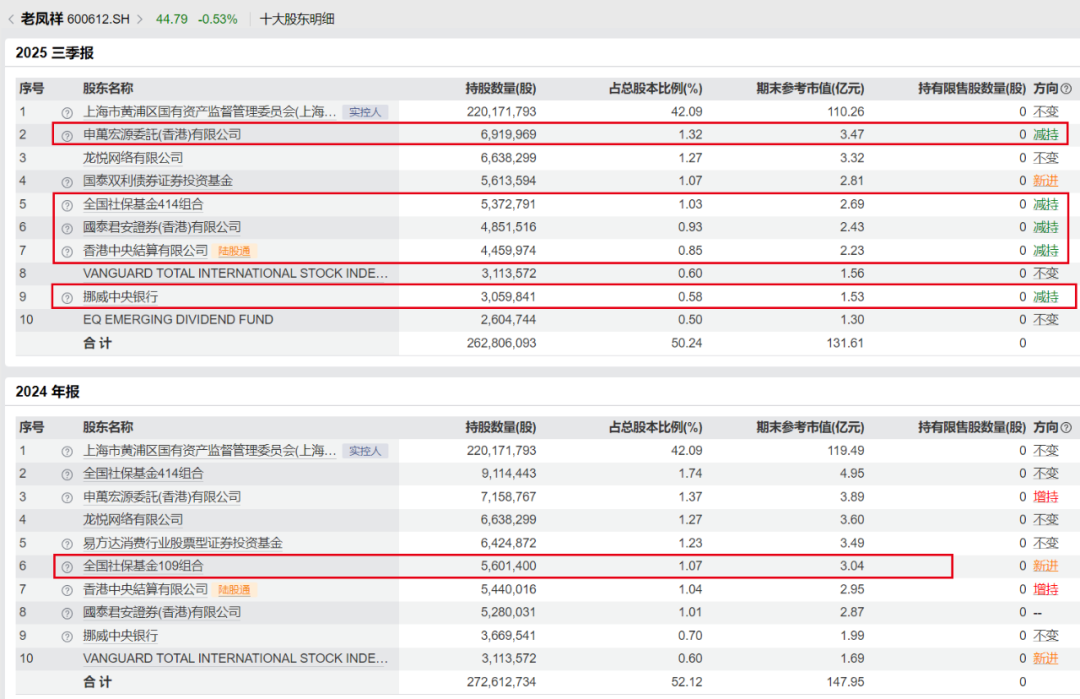Open 國泰君安證券(香港)有限公司 link in 2024 年报
Image resolution: width=1080 pixels, height=699 pixels.
point(162,612)
